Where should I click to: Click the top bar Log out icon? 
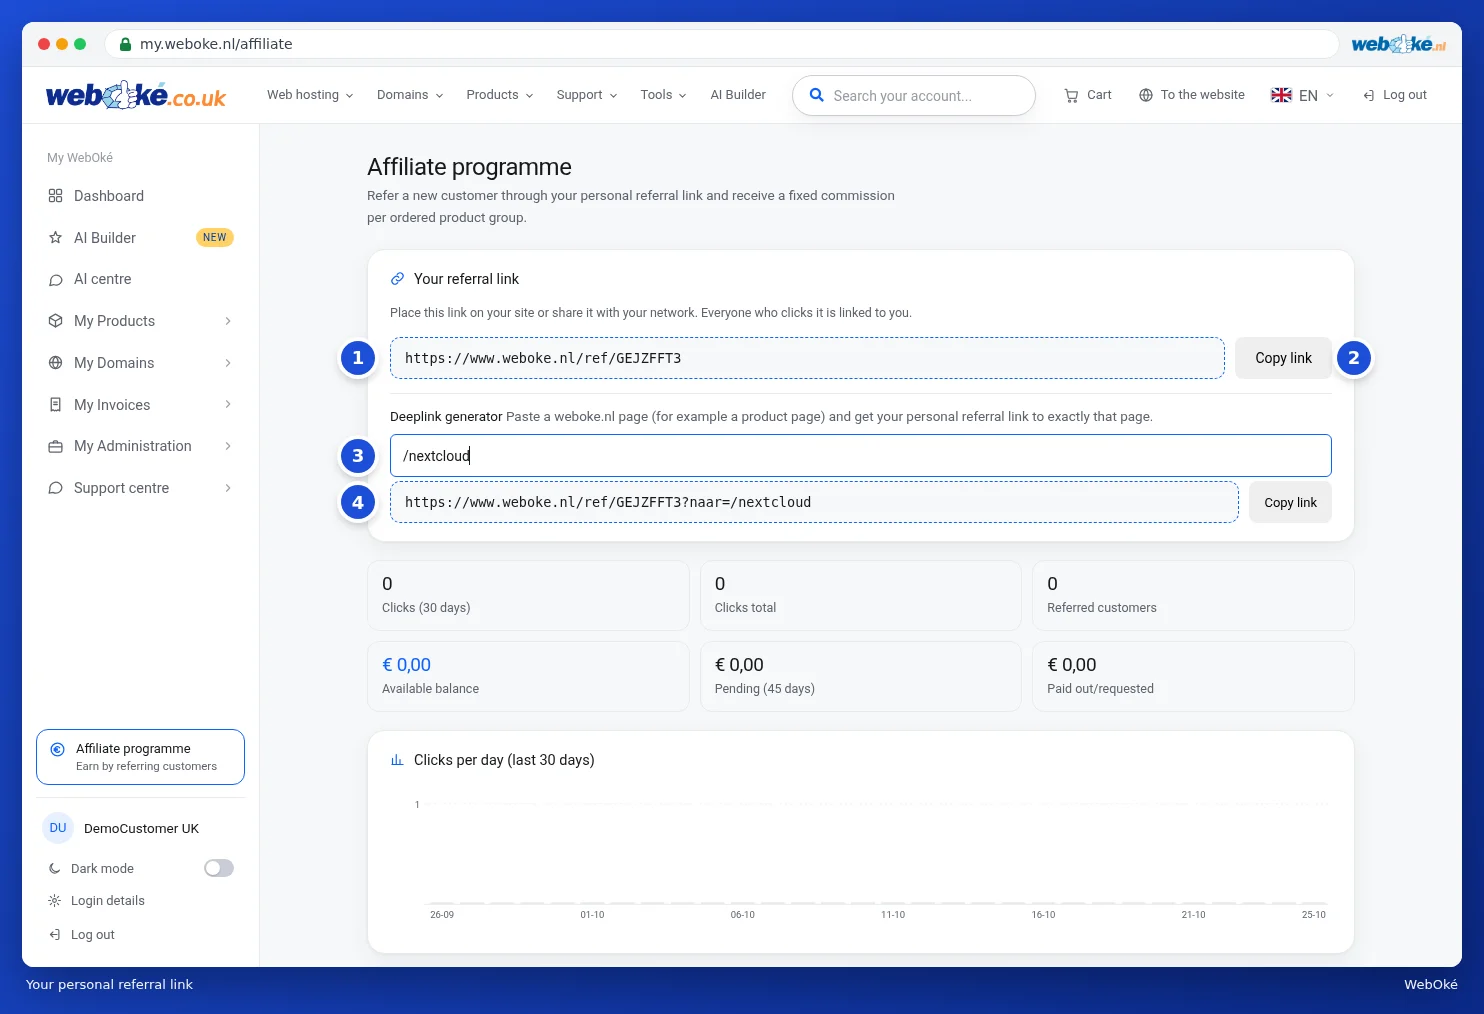[x=1369, y=95]
